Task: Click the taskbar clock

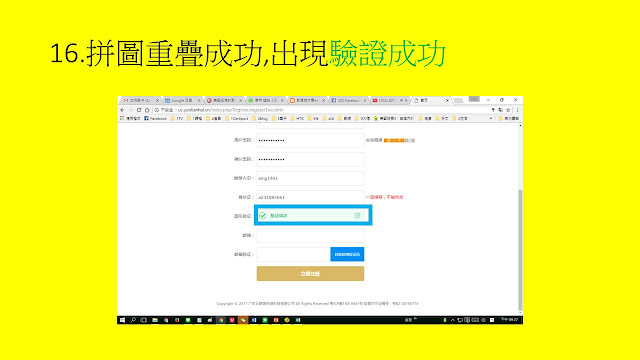Action: (x=509, y=320)
